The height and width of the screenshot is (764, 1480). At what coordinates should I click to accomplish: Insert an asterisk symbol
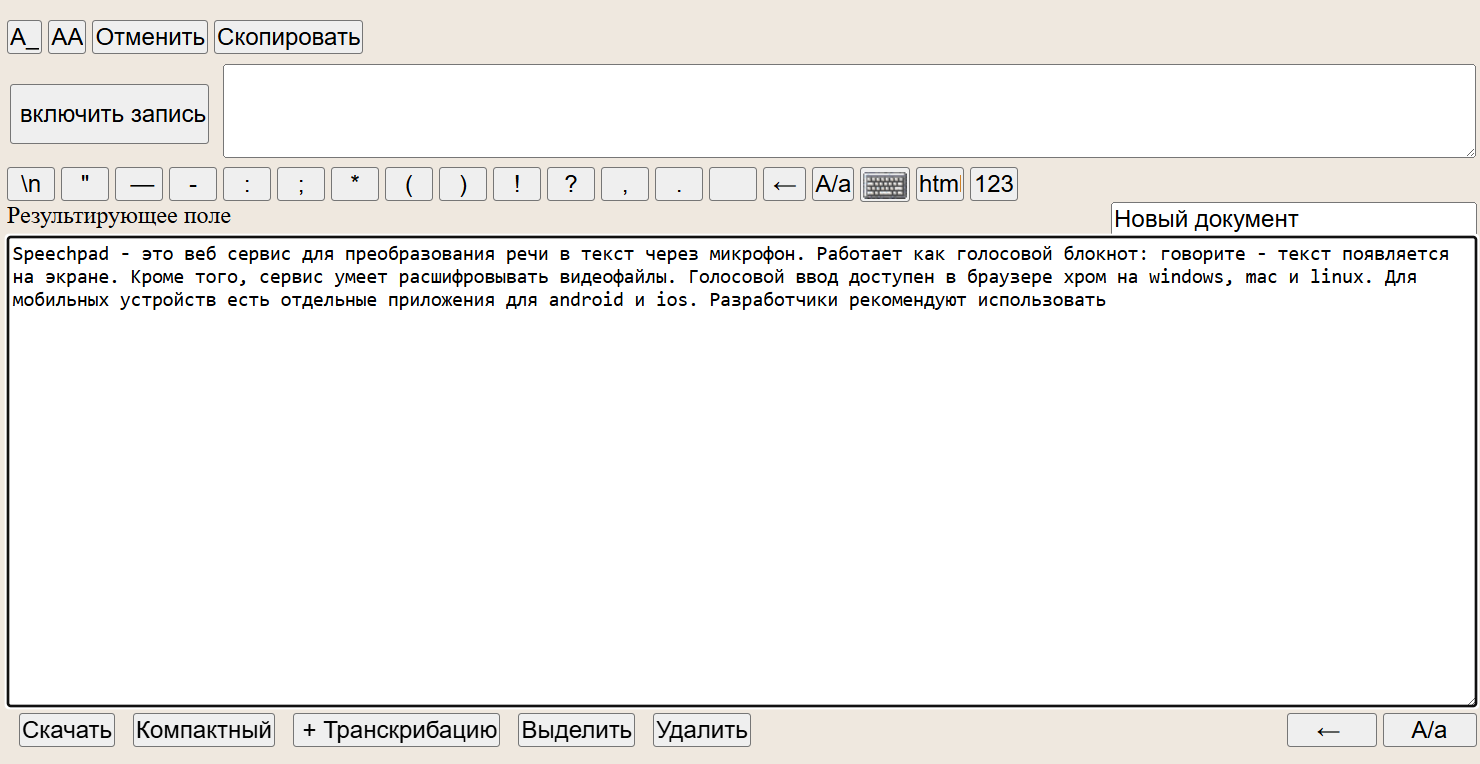355,184
